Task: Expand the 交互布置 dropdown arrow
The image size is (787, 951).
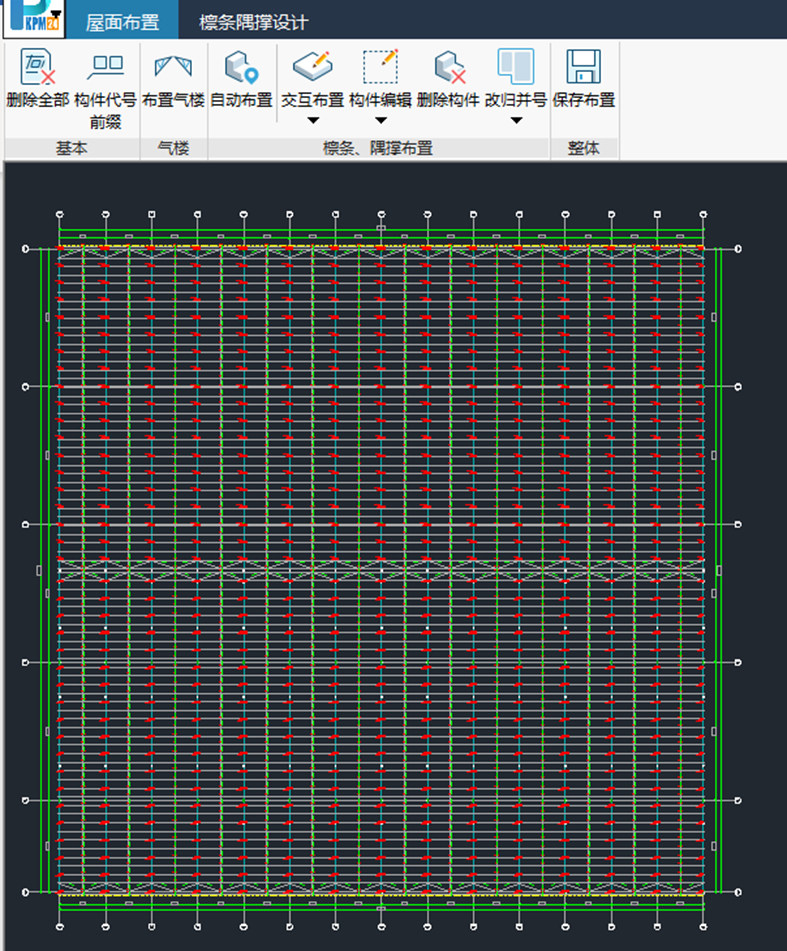Action: (x=313, y=120)
